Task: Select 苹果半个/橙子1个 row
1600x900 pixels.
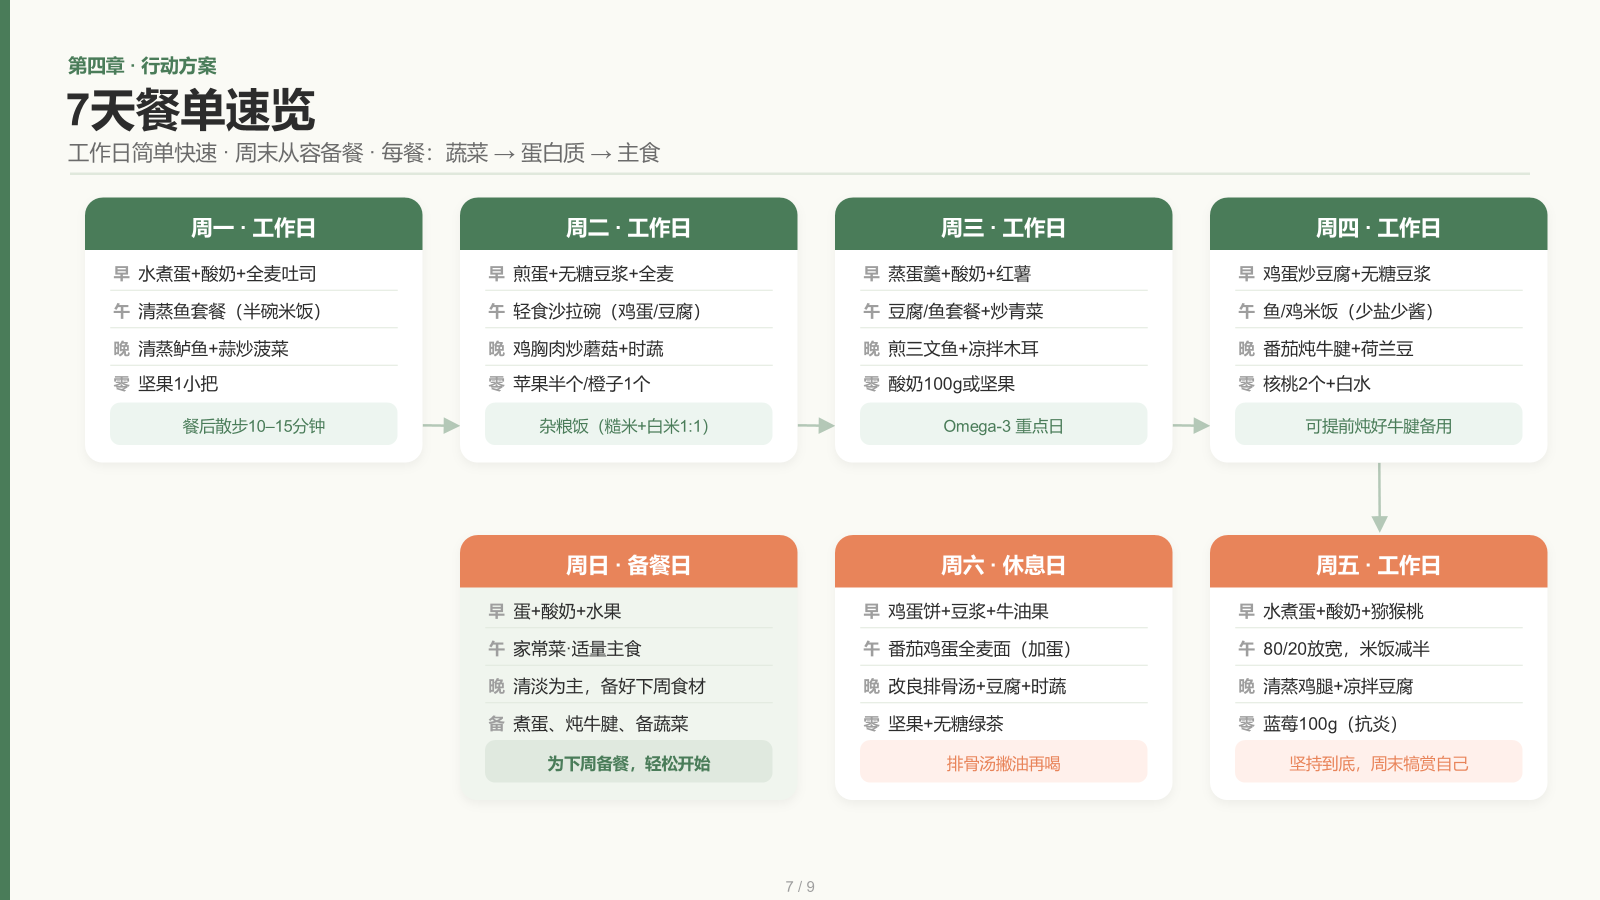Action: (x=629, y=384)
